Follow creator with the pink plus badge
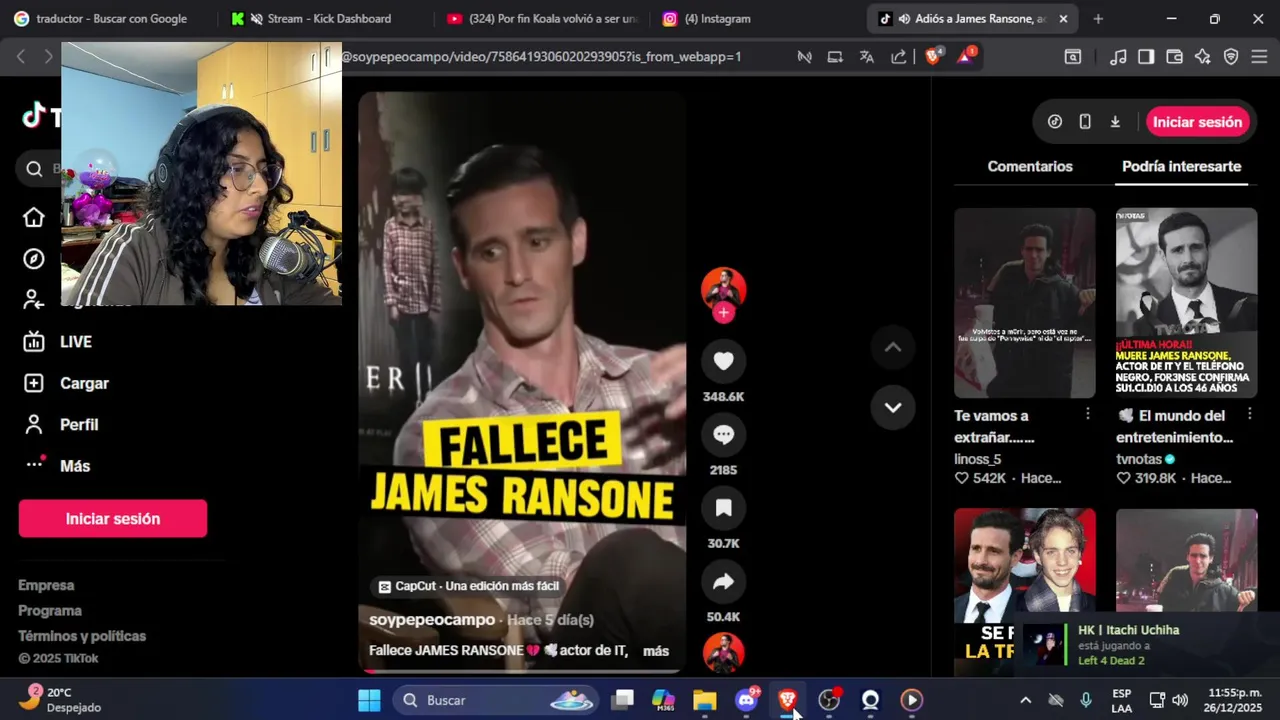 (723, 313)
